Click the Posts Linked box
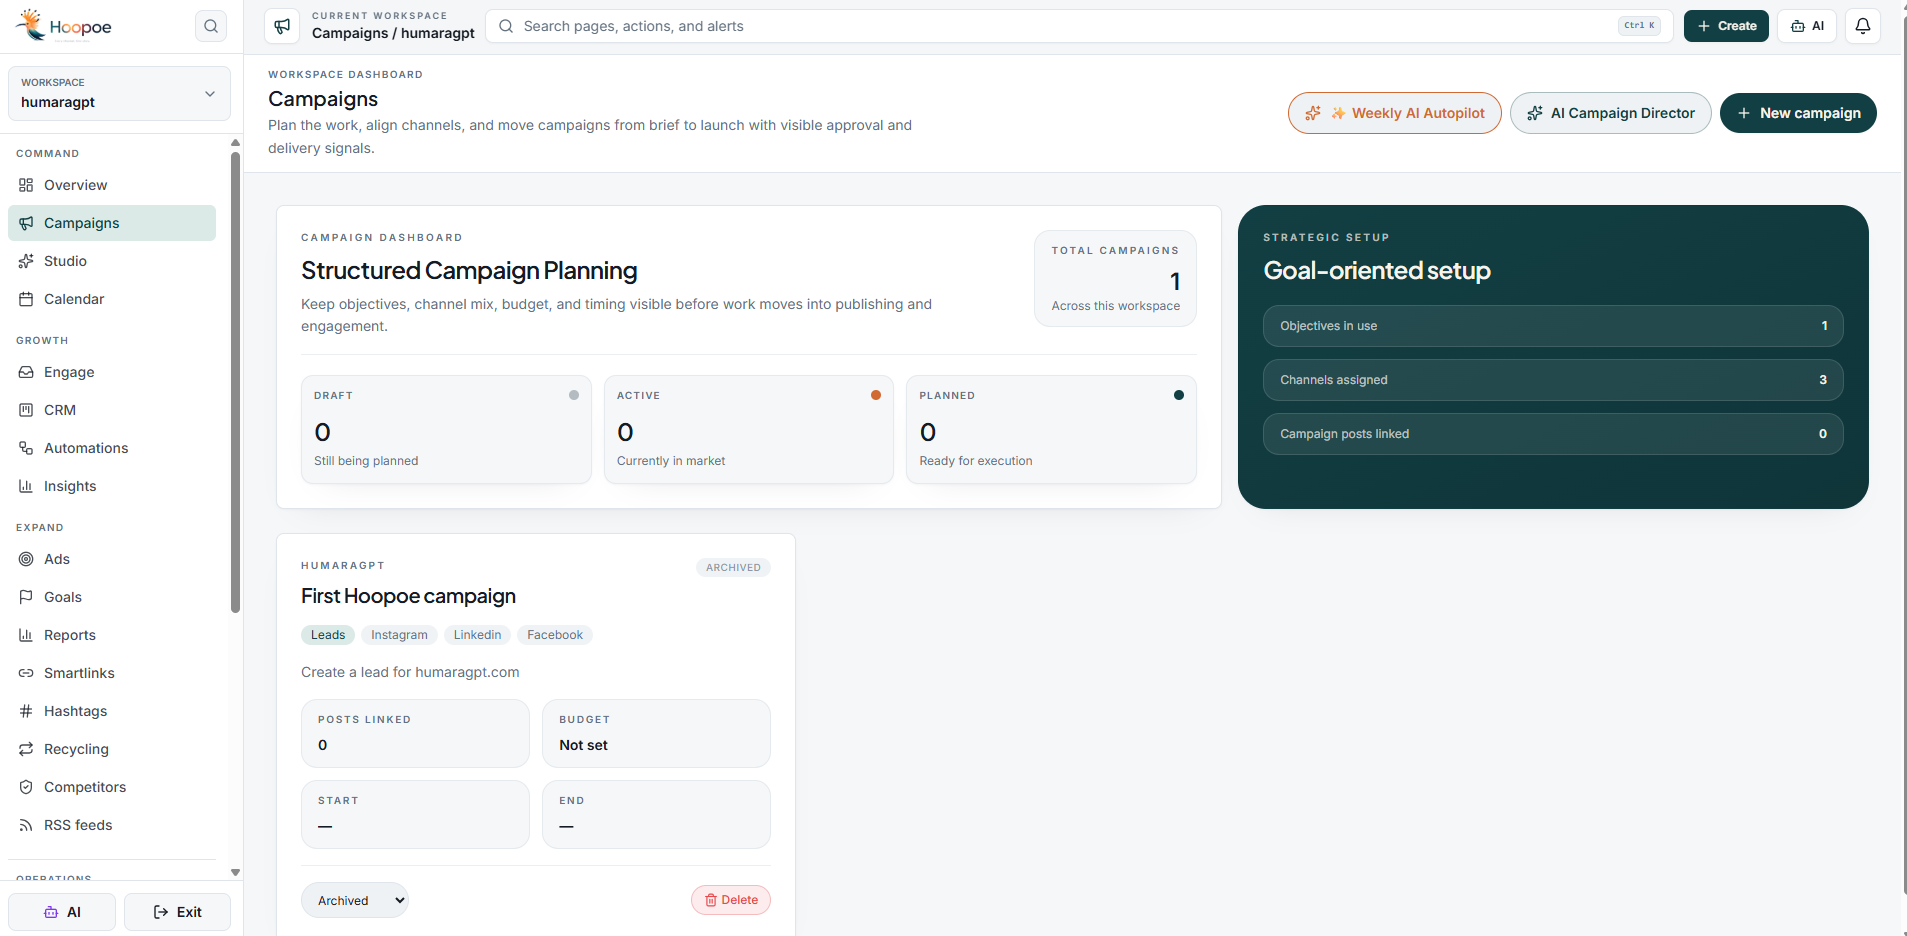 pyautogui.click(x=415, y=733)
